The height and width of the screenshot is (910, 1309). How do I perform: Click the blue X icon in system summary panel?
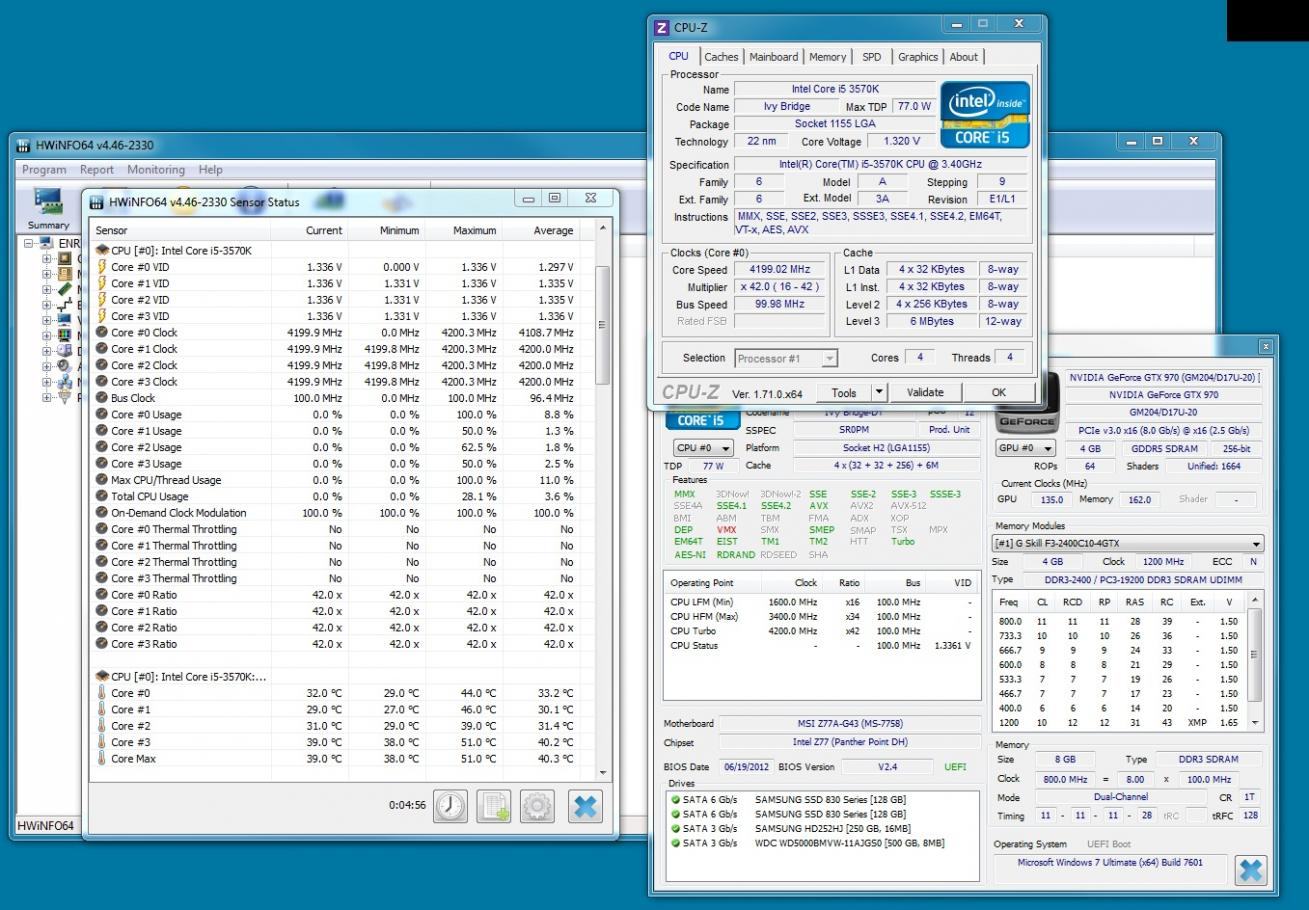tap(1252, 871)
